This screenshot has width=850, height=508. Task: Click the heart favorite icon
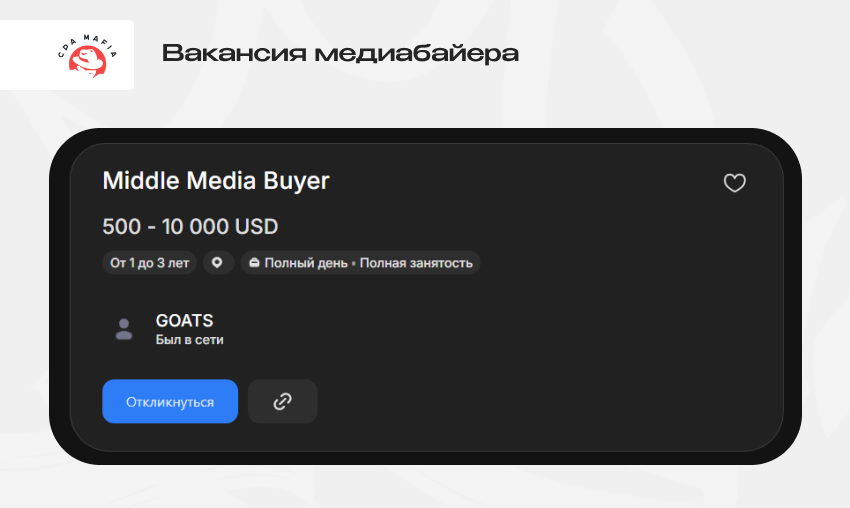tap(735, 183)
